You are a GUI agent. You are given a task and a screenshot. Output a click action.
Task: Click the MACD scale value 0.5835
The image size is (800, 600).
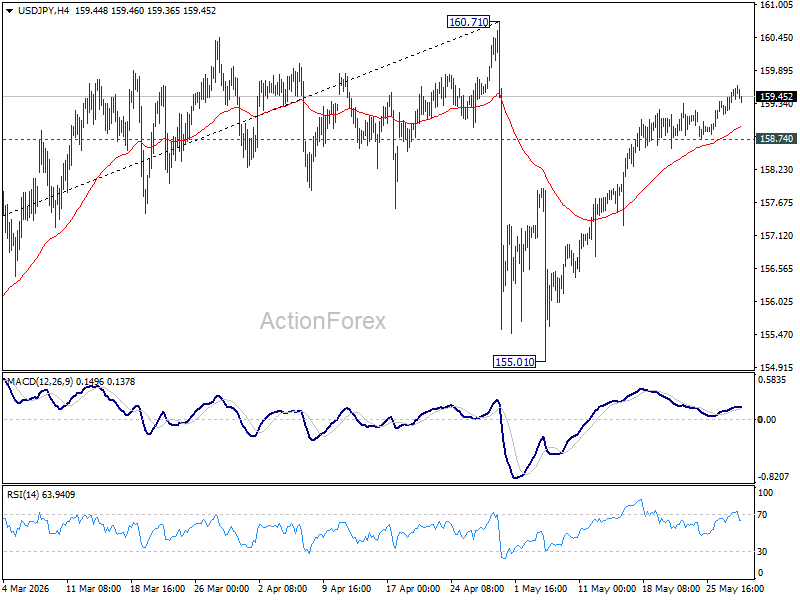[x=772, y=380]
